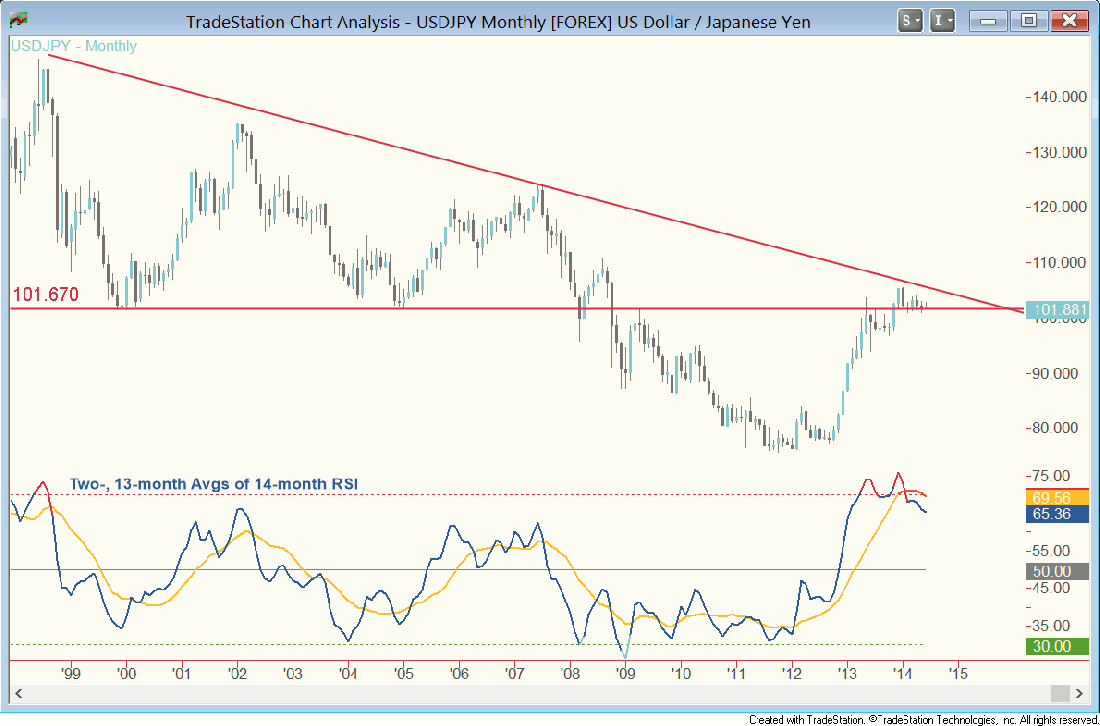Click the USDJPY - Monthly chart label
Screen dimensions: 1100x726
coord(74,46)
